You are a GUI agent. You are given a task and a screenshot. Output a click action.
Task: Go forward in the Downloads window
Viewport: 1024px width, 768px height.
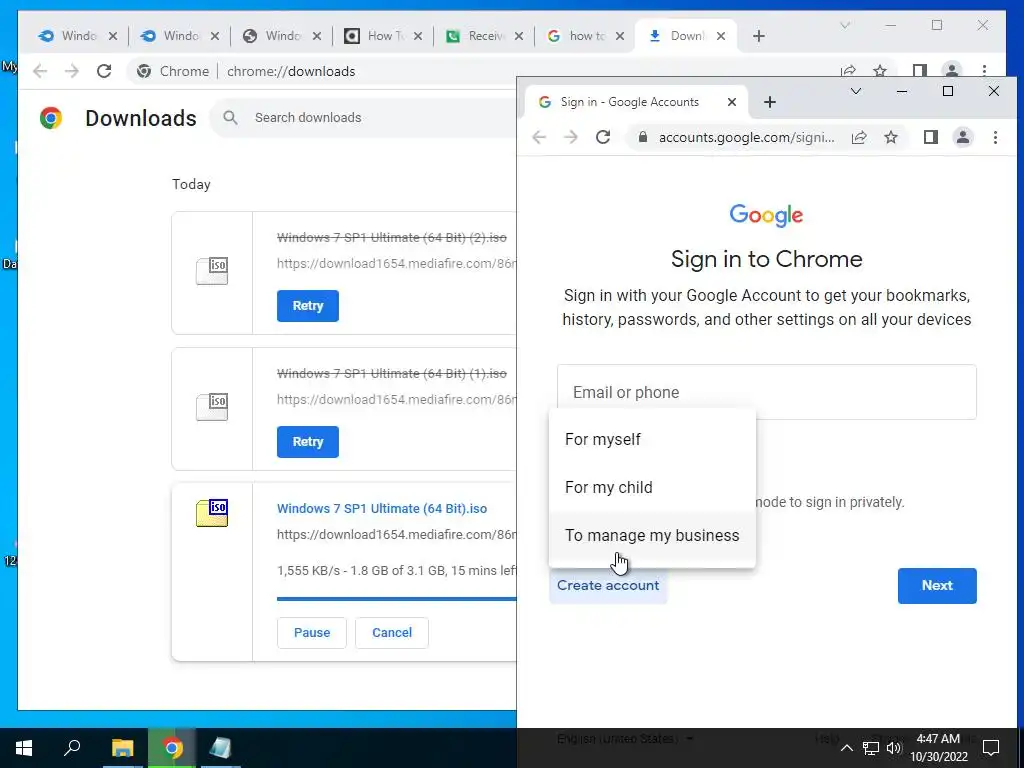(x=72, y=71)
